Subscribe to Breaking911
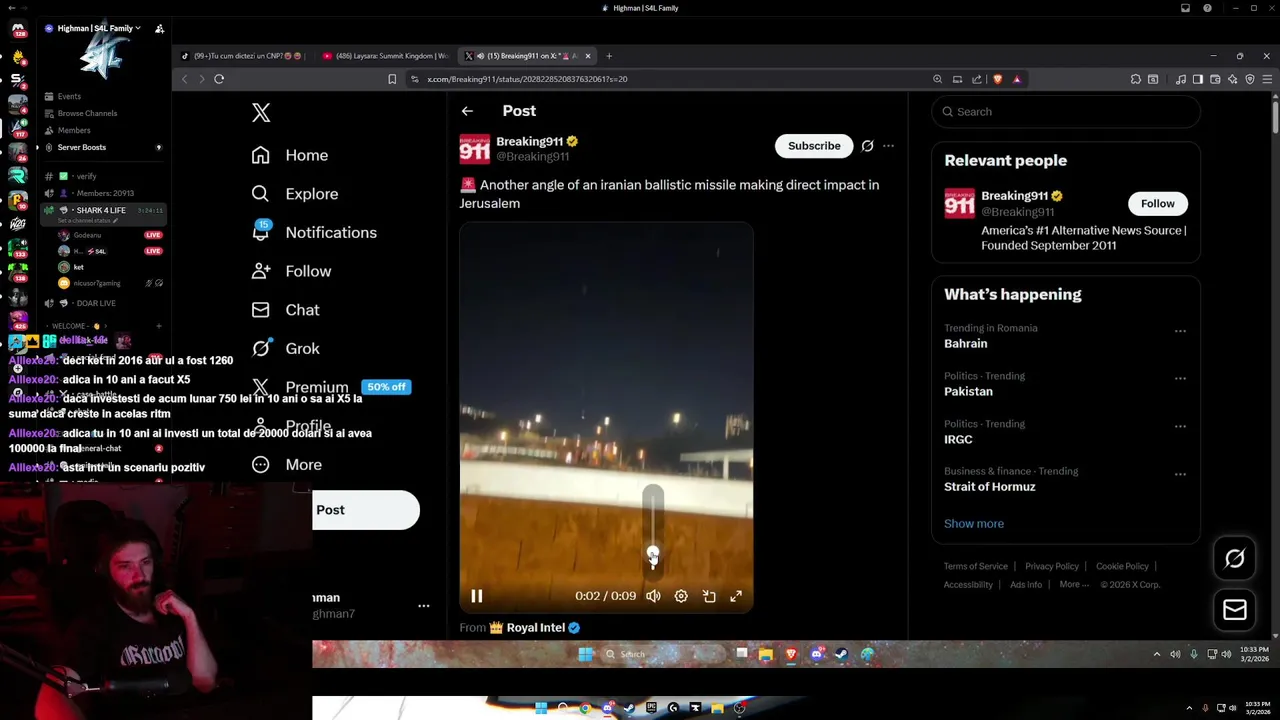Viewport: 1280px width, 720px height. point(814,146)
